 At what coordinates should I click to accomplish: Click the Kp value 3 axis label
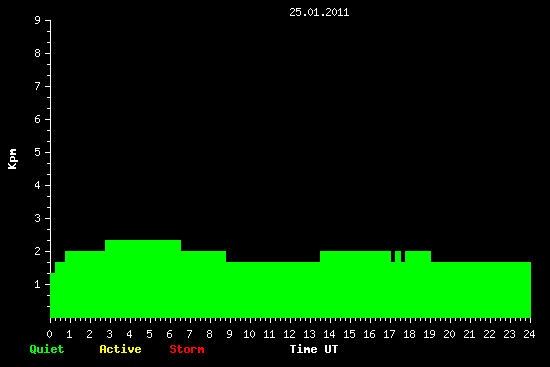[x=38, y=218]
